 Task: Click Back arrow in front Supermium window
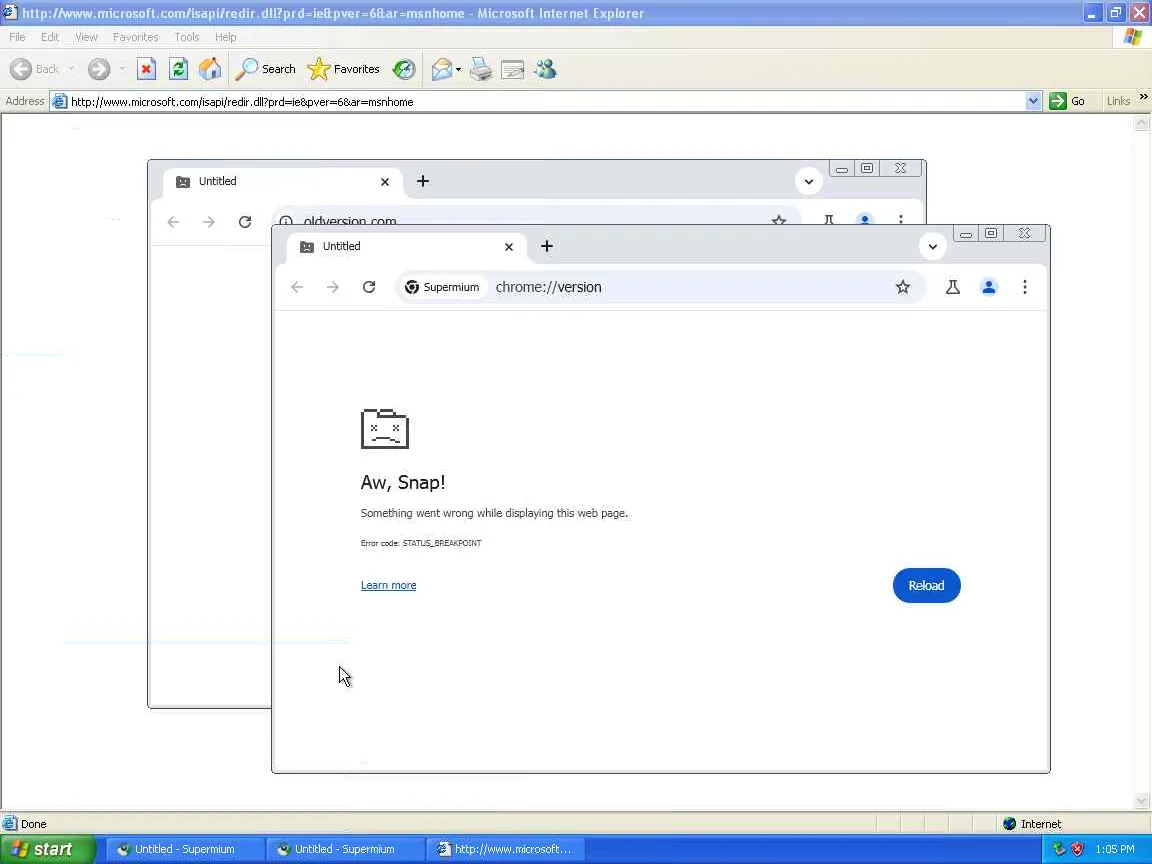[x=297, y=287]
